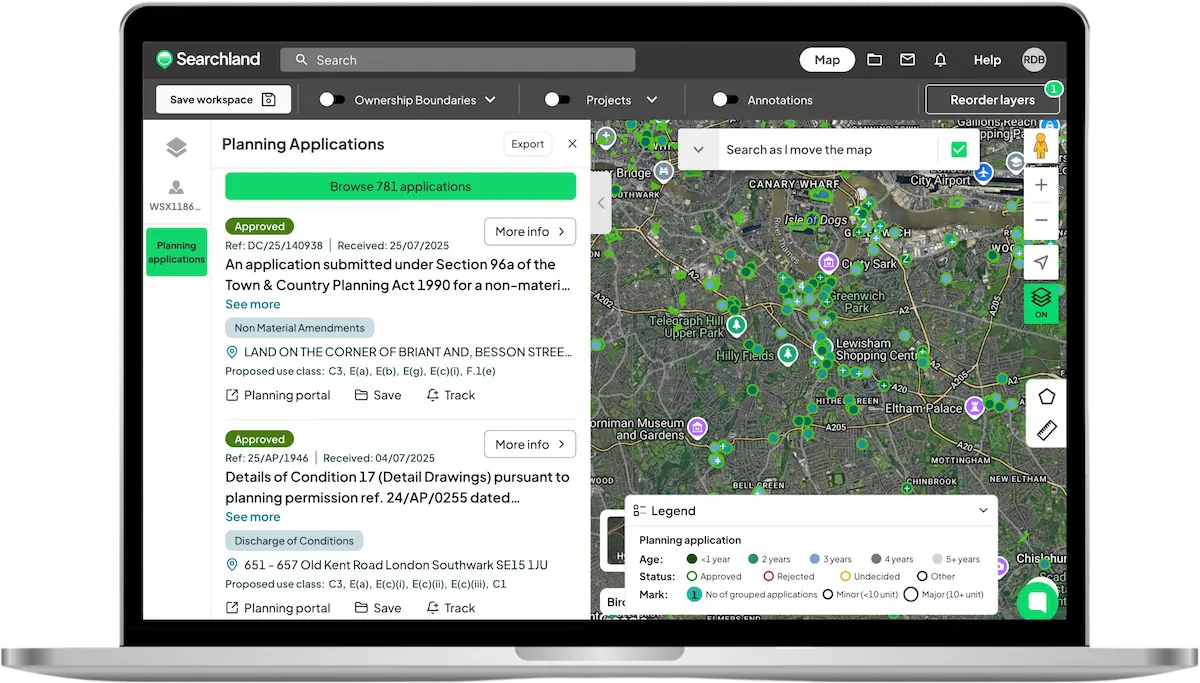Select the WSX1186 user item in sidebar

click(x=176, y=196)
